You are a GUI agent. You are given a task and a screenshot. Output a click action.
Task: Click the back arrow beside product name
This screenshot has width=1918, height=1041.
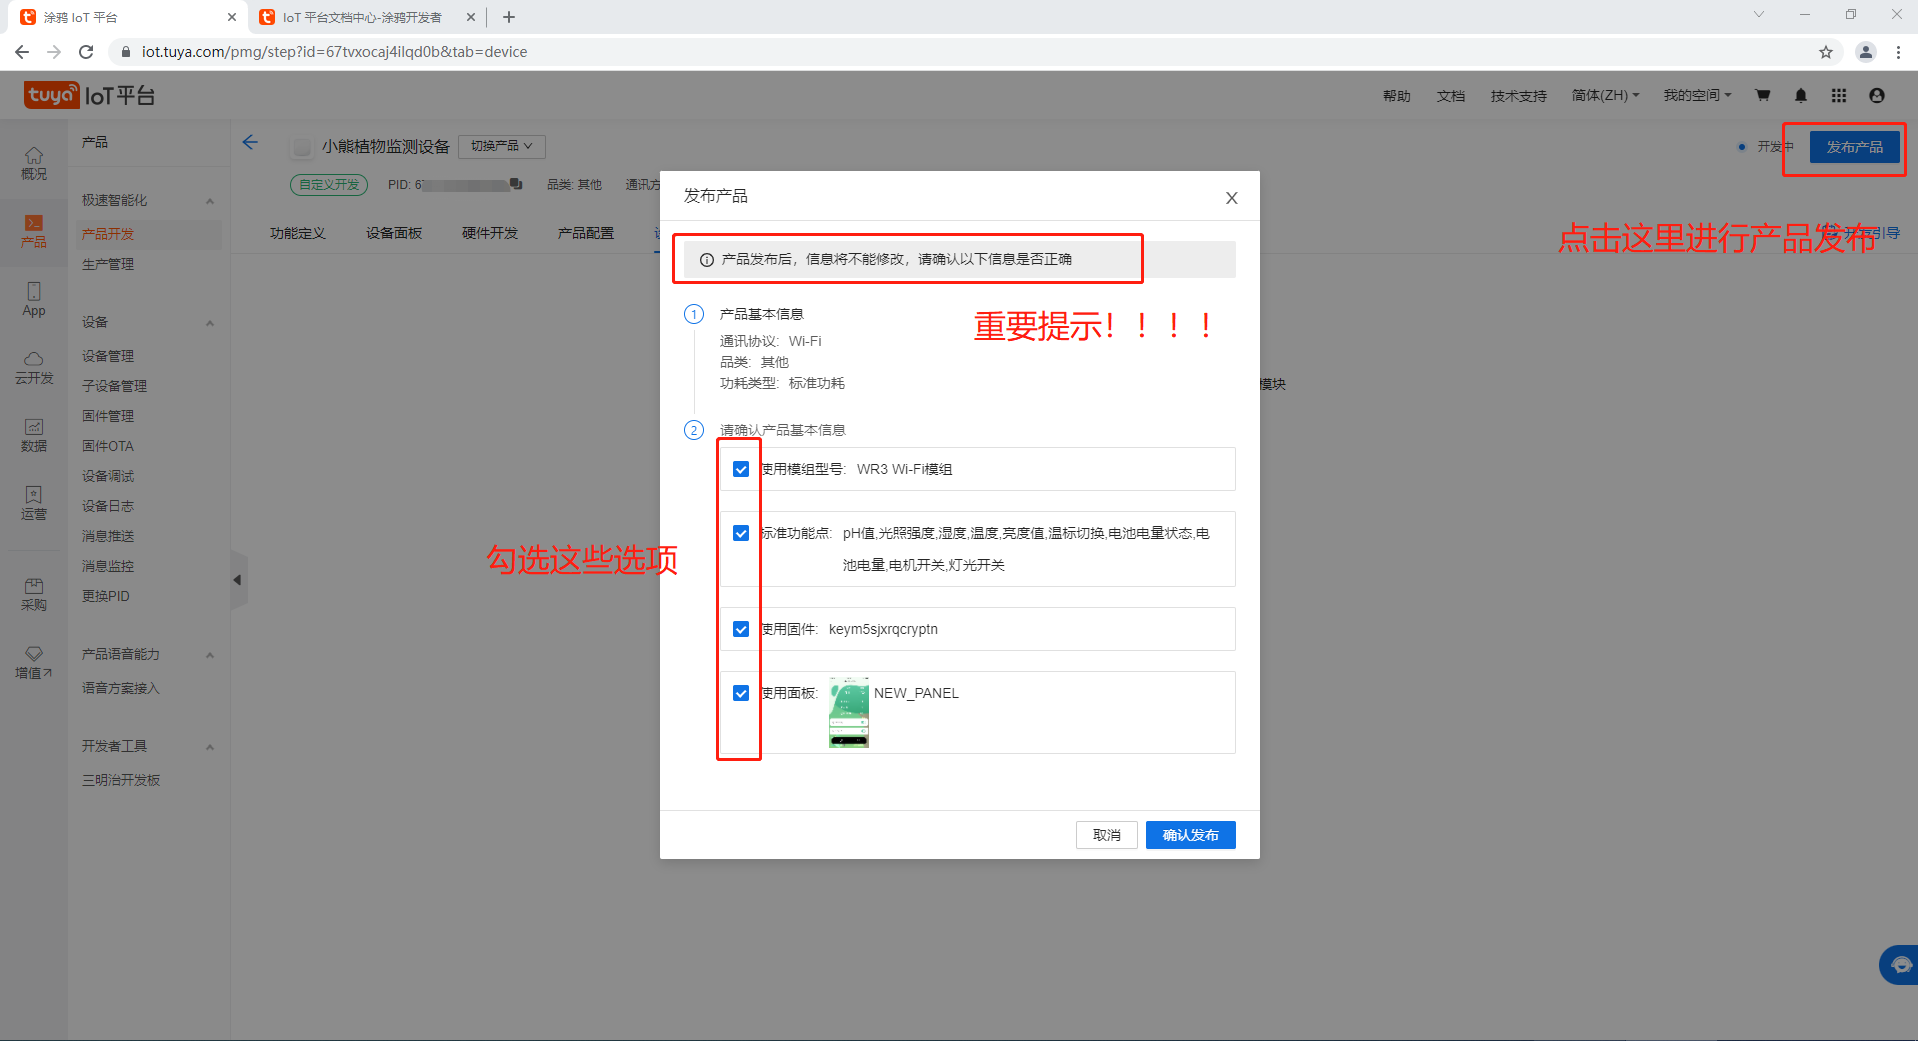(250, 143)
